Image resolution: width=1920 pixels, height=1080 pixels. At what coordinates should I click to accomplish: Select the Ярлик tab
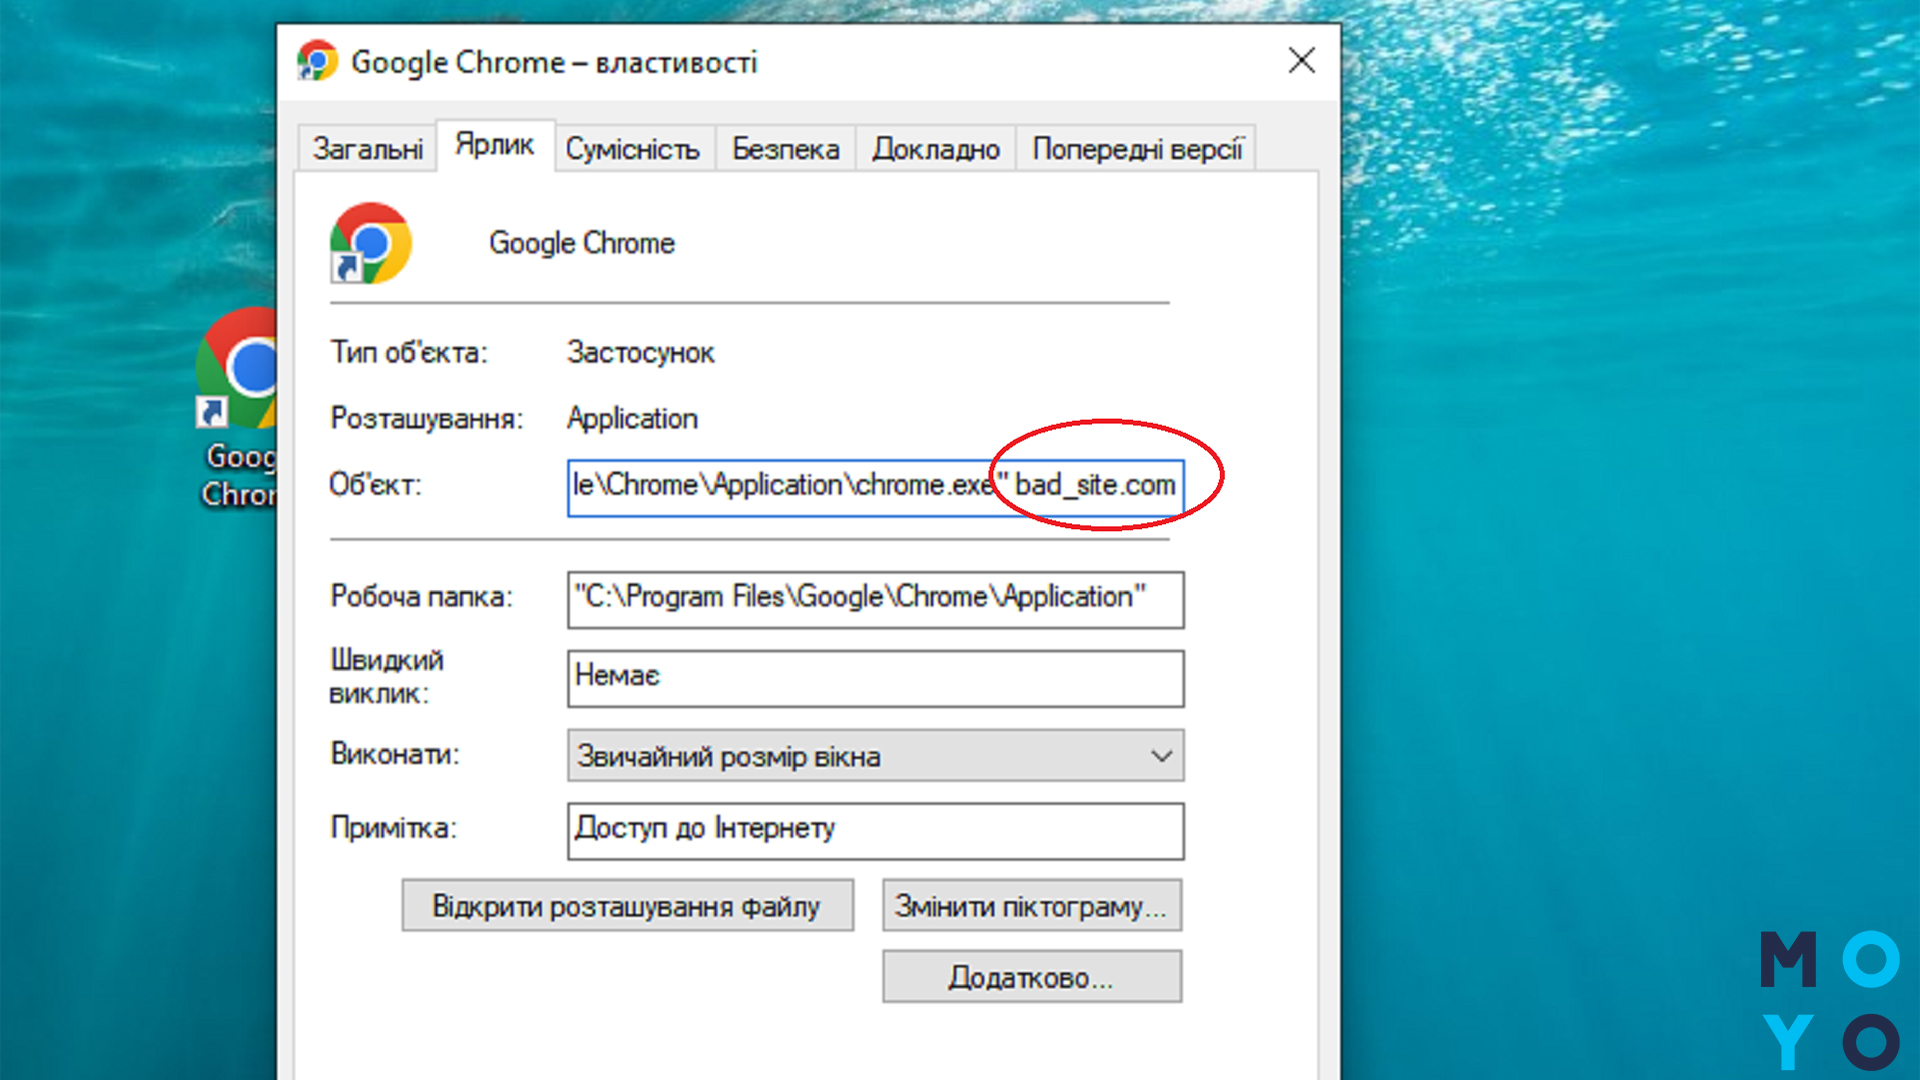(495, 145)
